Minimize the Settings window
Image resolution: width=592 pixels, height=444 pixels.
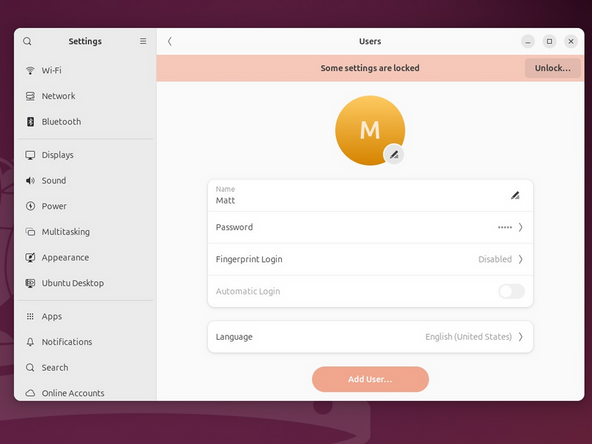coord(528,41)
